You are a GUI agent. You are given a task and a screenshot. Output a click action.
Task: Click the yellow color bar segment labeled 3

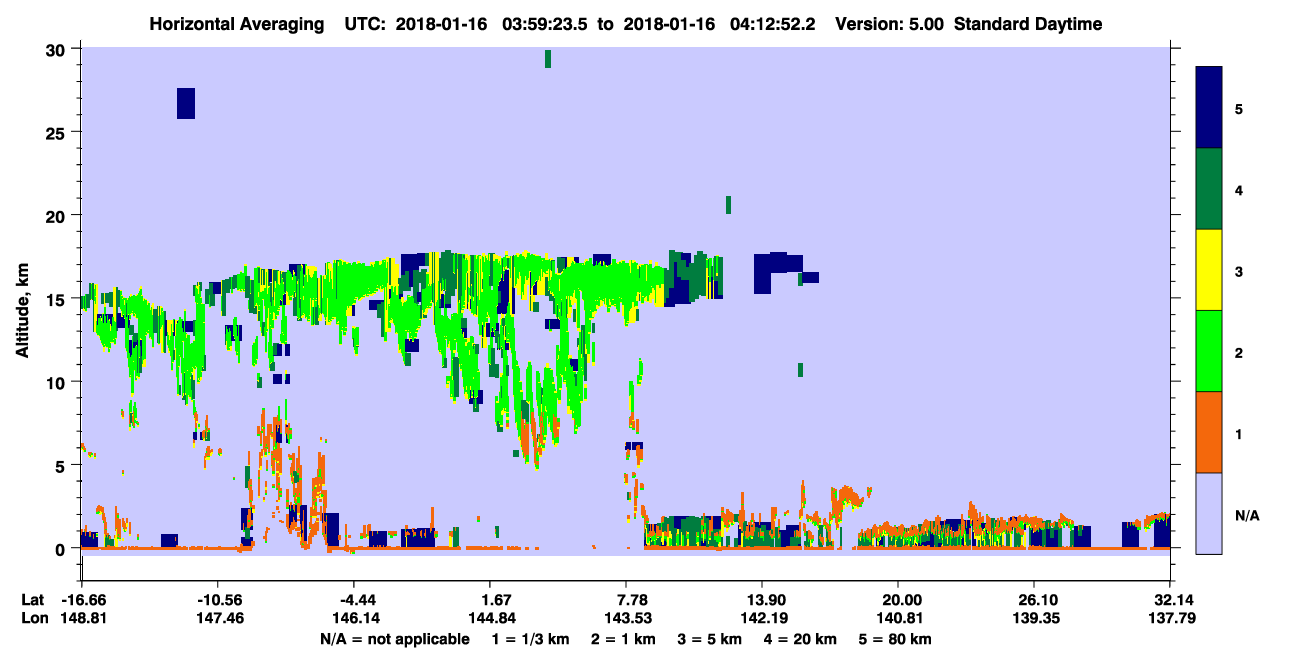[x=1210, y=270]
